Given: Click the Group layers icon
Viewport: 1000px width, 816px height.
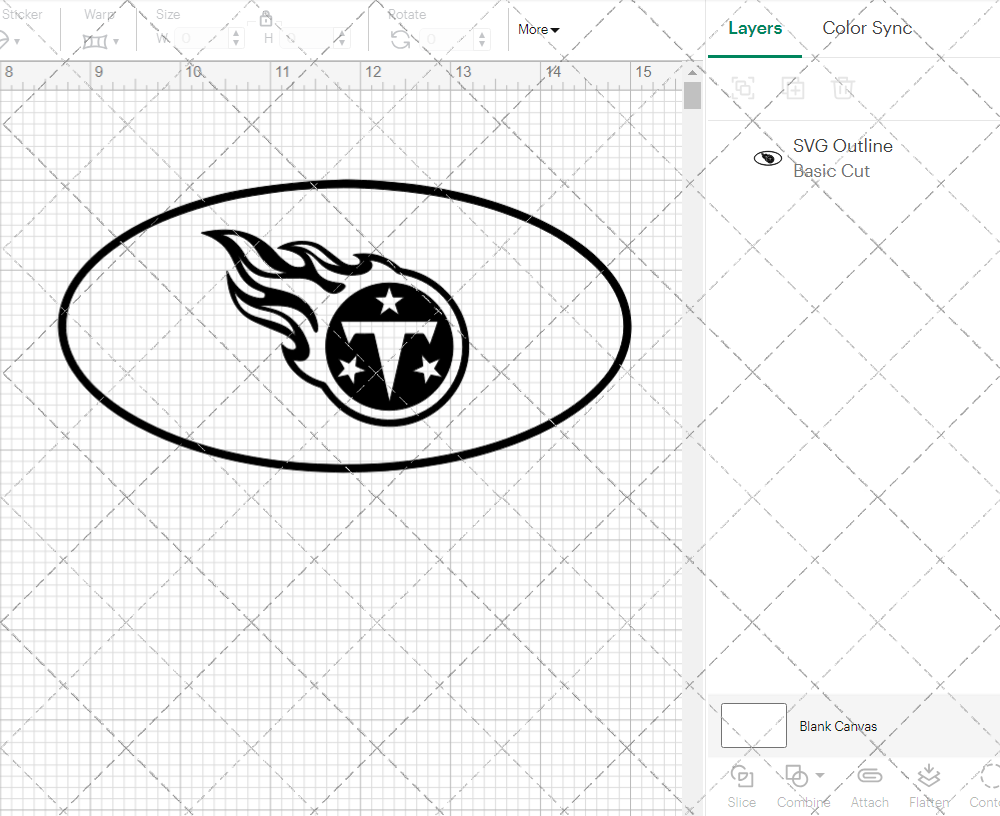Looking at the screenshot, I should click(743, 89).
